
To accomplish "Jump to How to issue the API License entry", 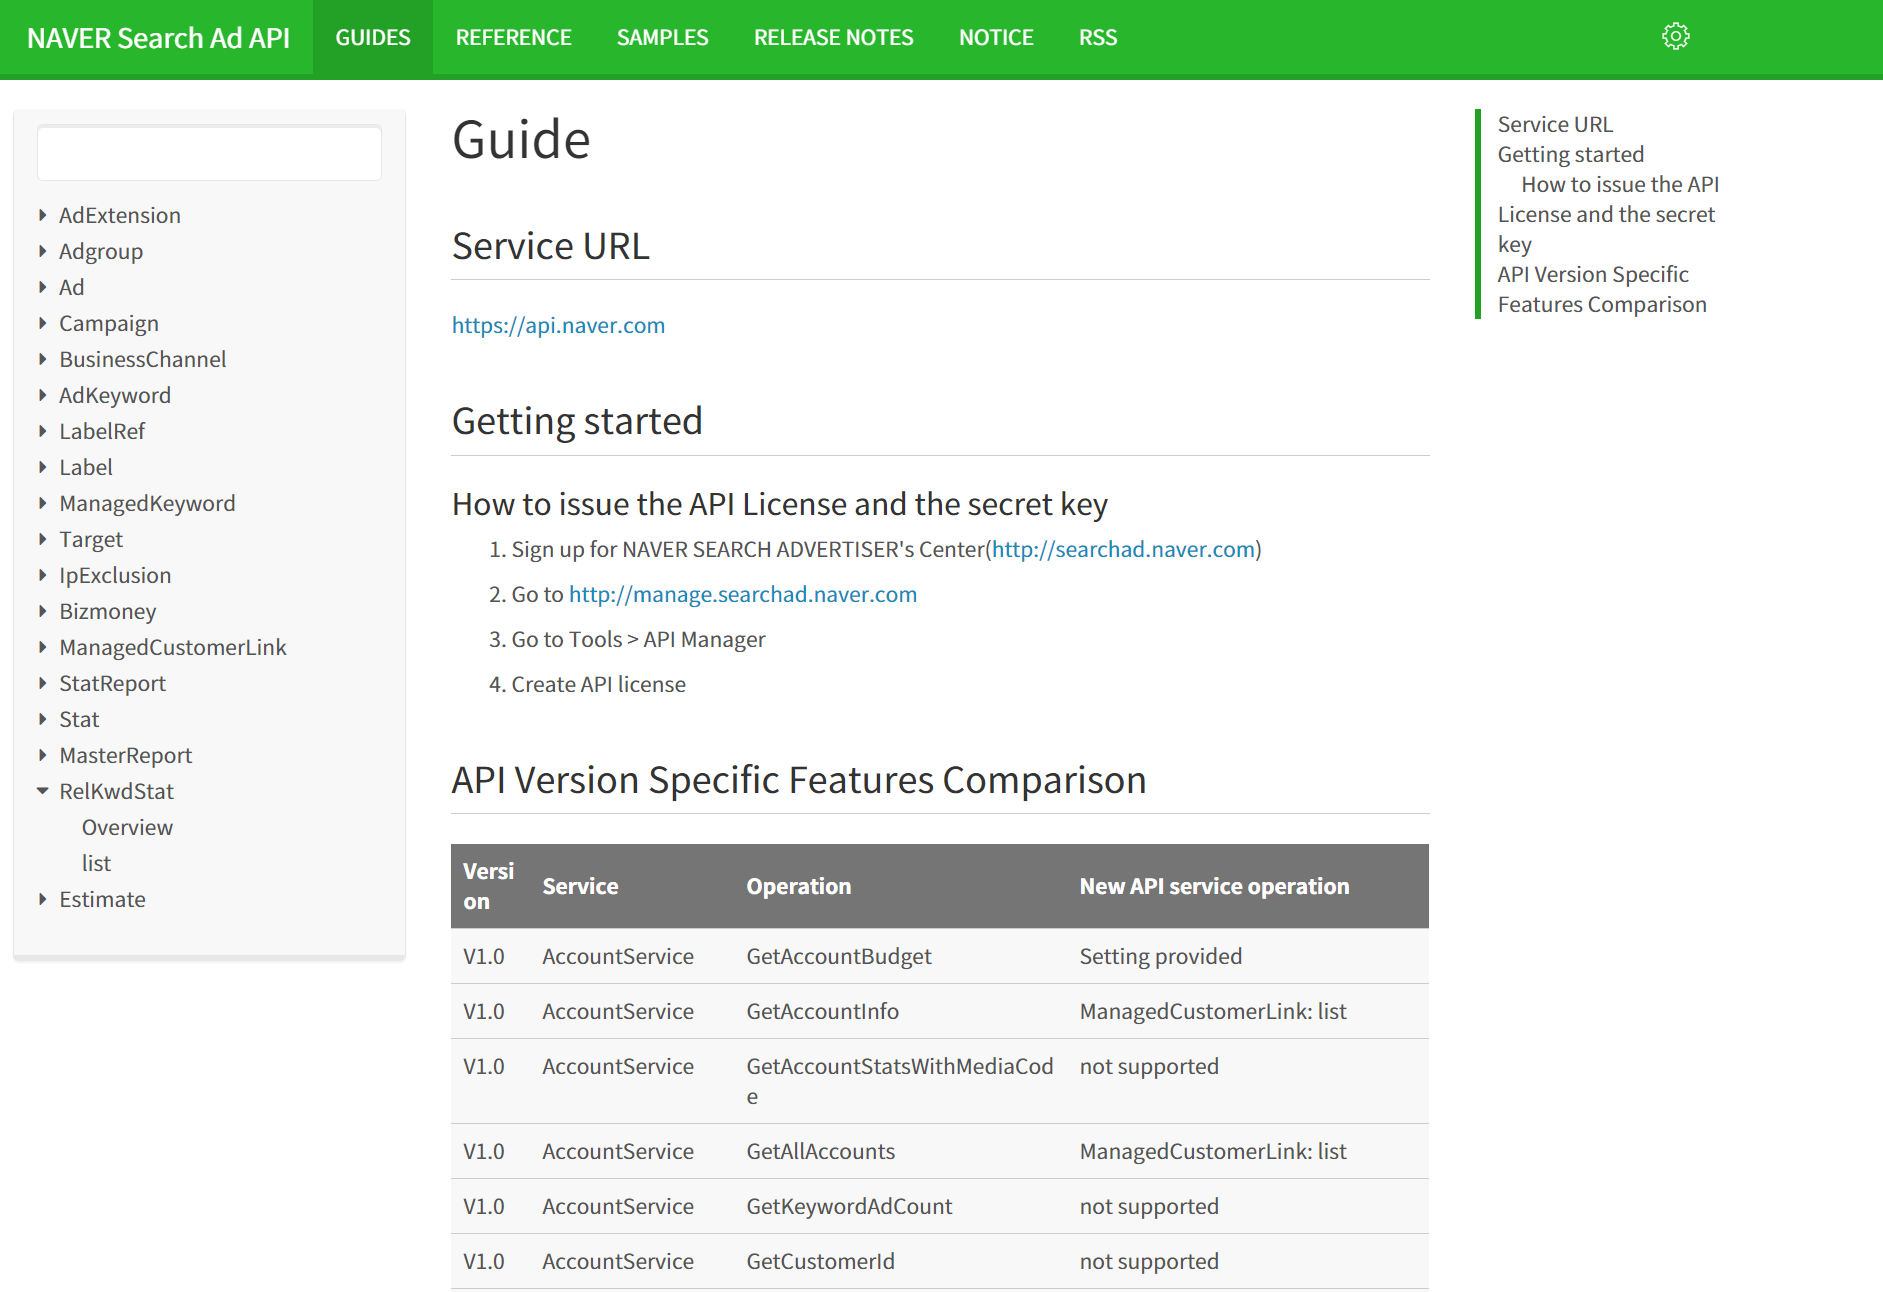I will [x=1608, y=214].
